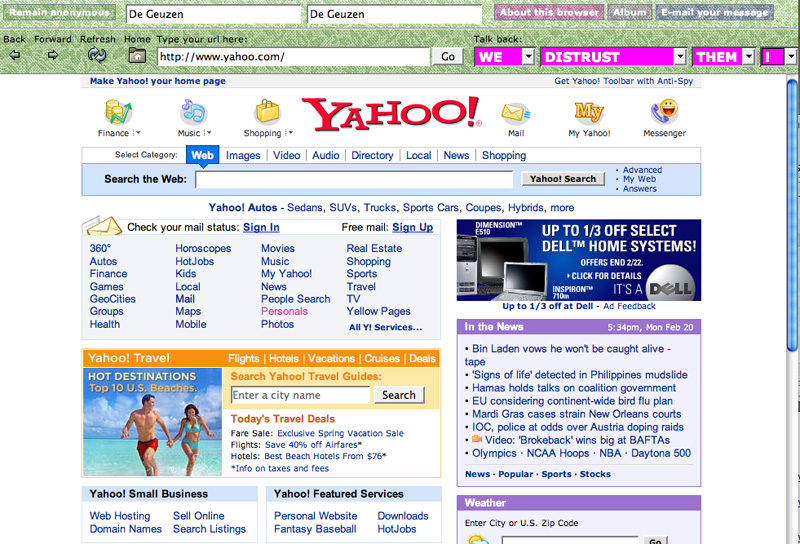The height and width of the screenshot is (544, 800).
Task: Open the WE word dropdown
Action: click(529, 57)
